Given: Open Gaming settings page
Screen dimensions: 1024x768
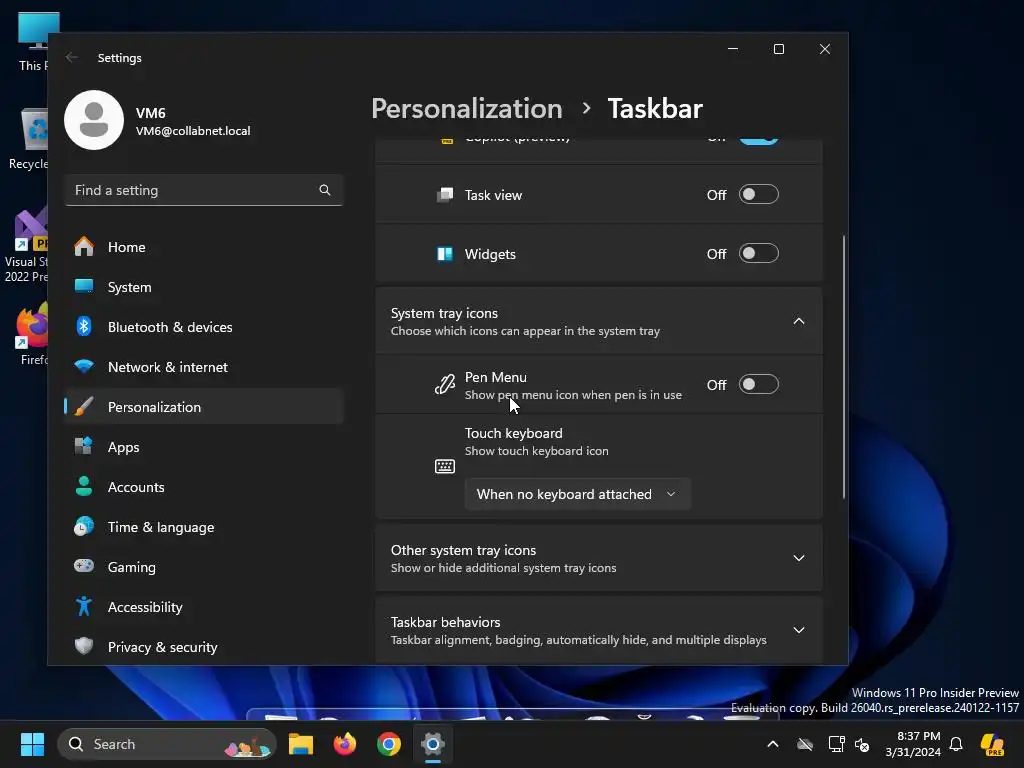Looking at the screenshot, I should pos(204,567).
